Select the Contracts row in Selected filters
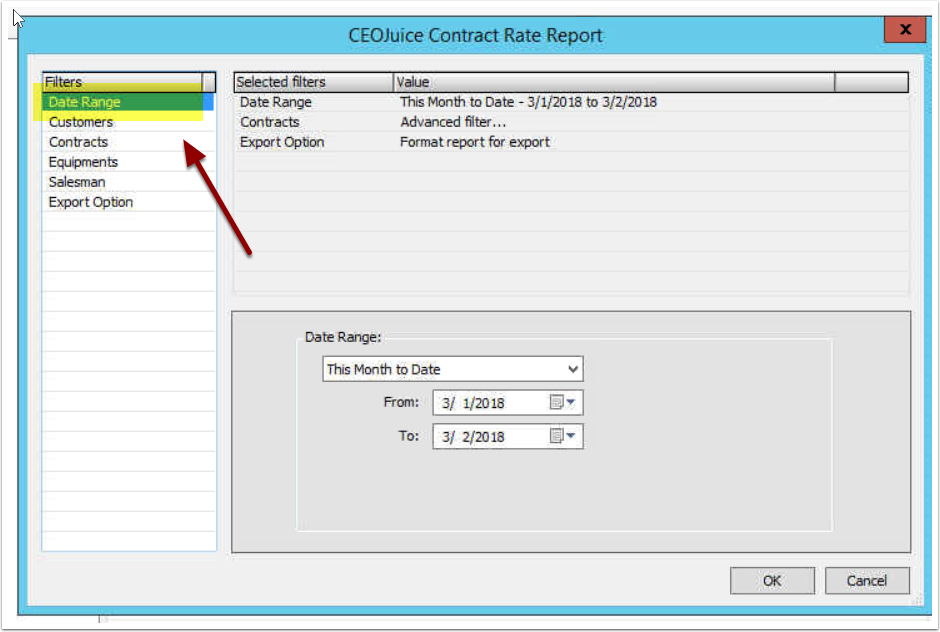The height and width of the screenshot is (632, 940). pos(571,122)
